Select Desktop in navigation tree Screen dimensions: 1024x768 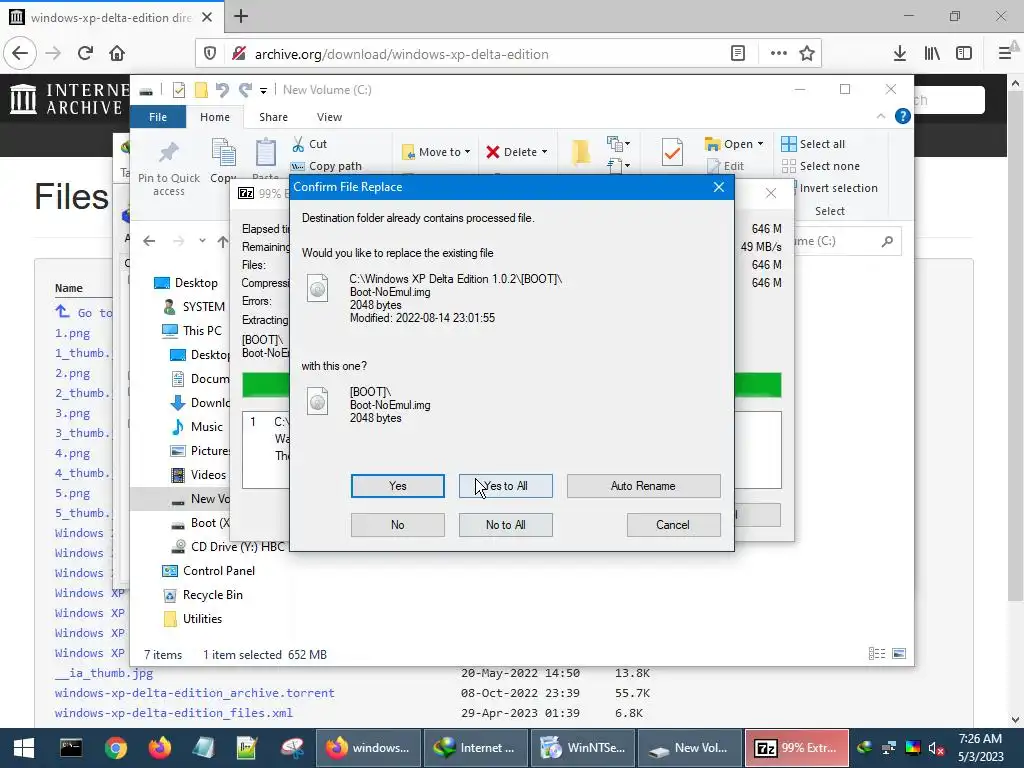click(x=185, y=283)
